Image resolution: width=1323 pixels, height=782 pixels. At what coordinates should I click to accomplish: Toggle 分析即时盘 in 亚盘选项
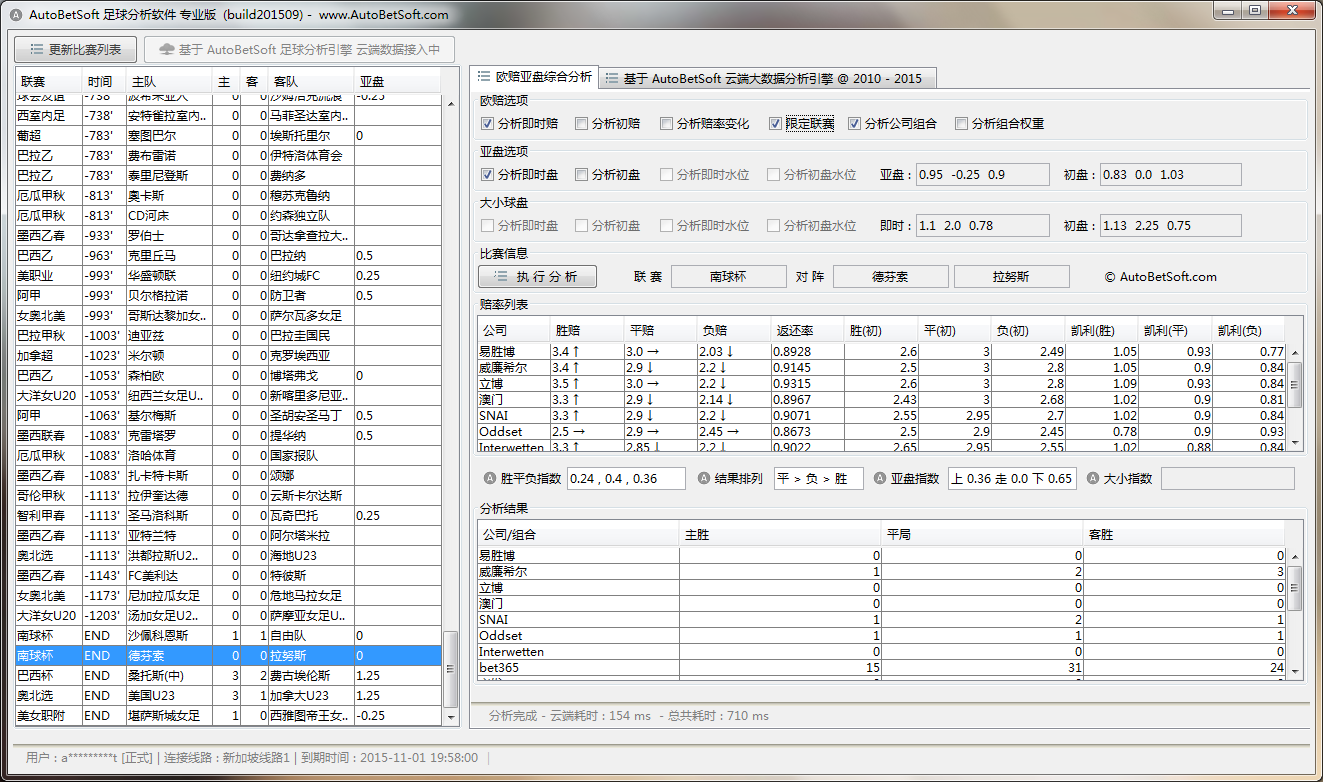488,174
